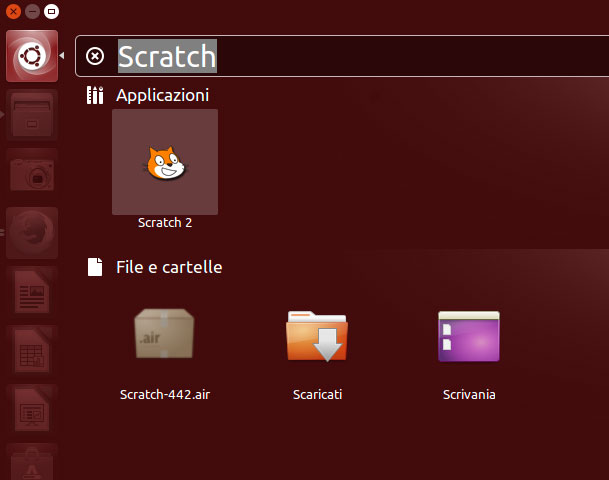This screenshot has height=480, width=609.
Task: Open Ubuntu Software Center in the launcher
Action: [x=32, y=462]
